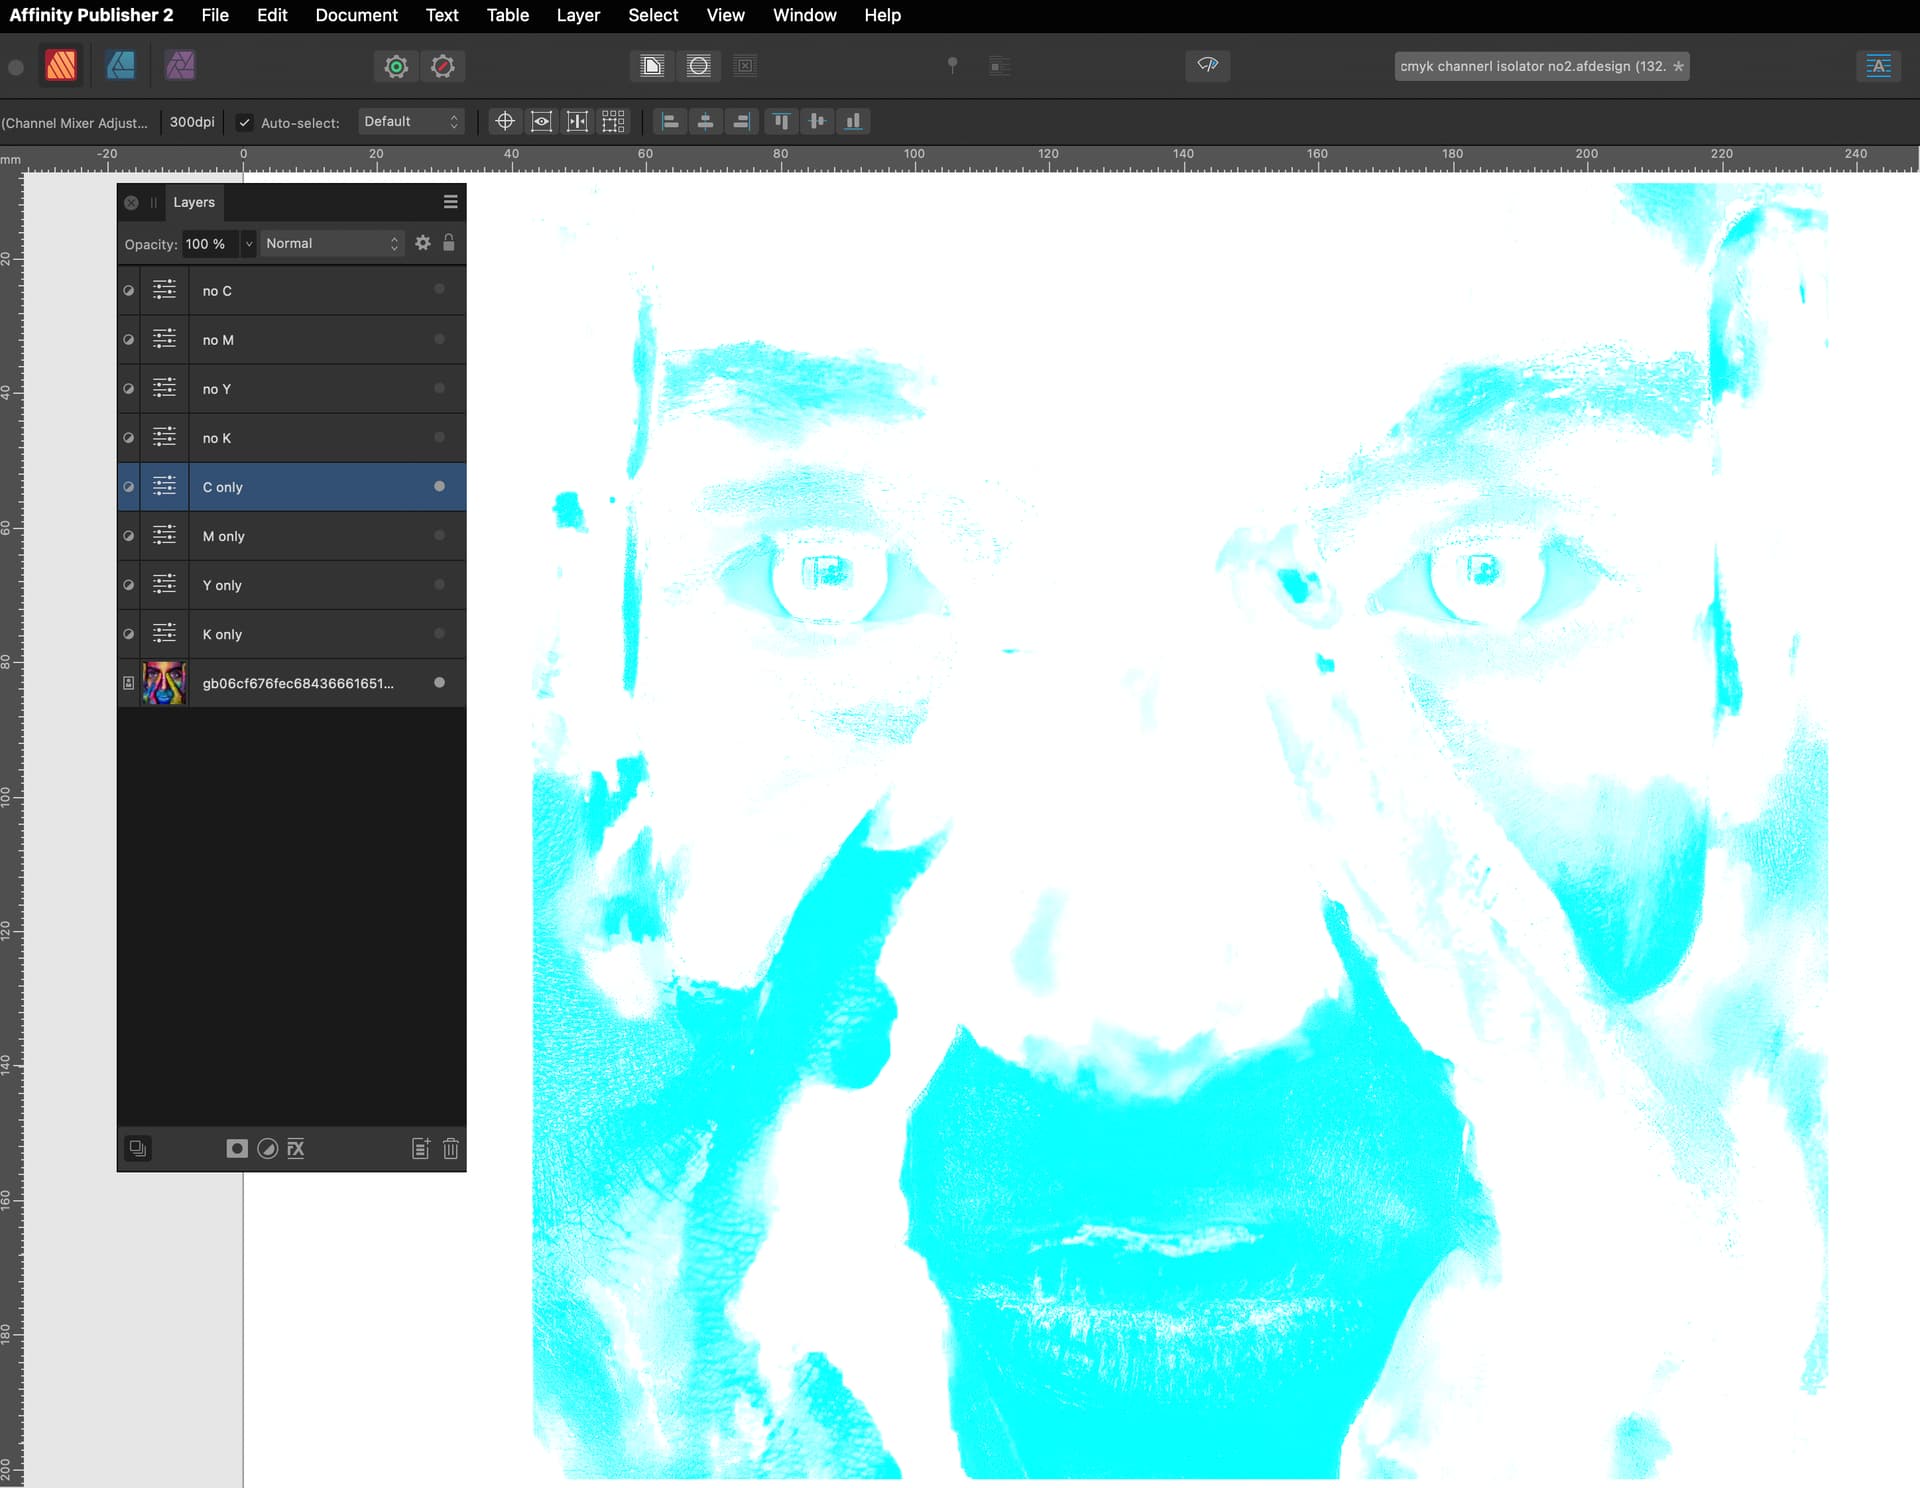The image size is (1920, 1488).
Task: Show the M only layer
Action: point(439,535)
